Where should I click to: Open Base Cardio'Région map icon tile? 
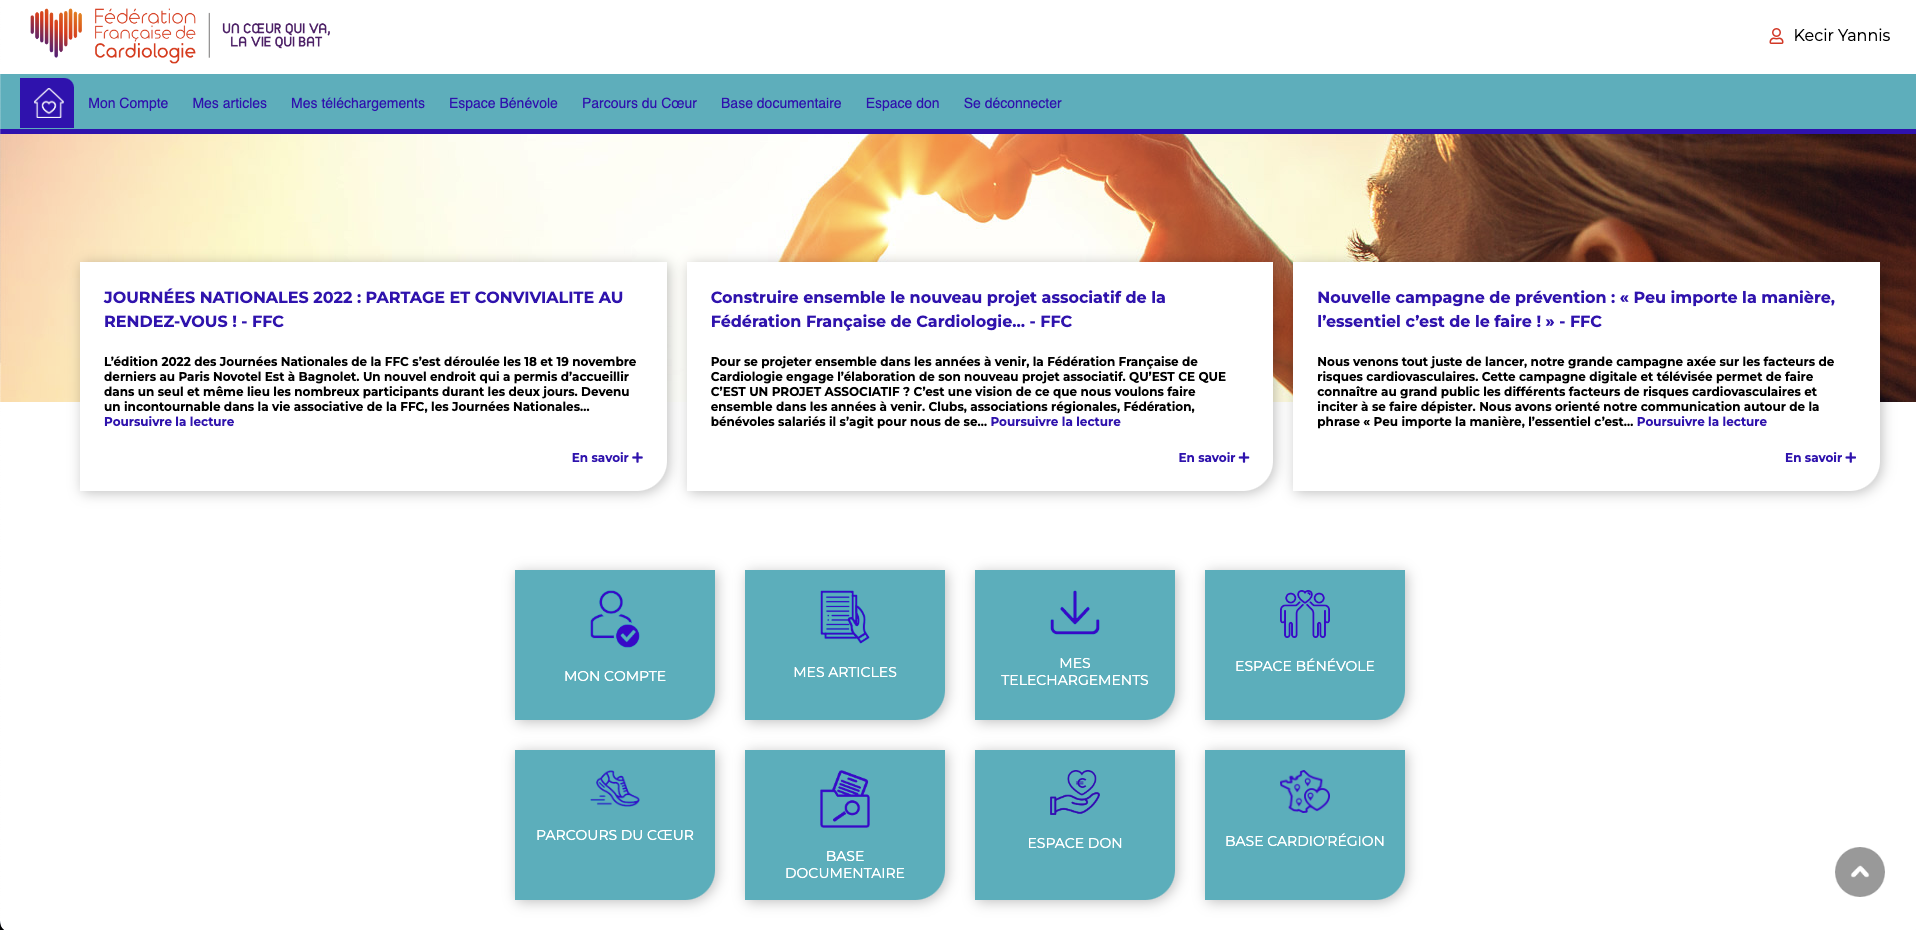tap(1304, 791)
